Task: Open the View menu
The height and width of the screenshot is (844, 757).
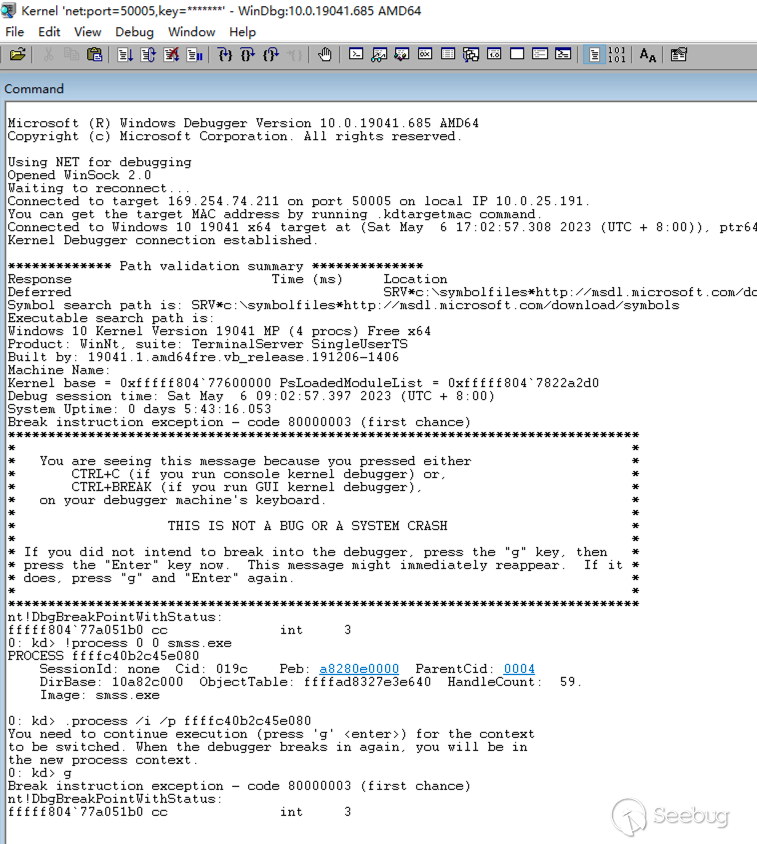Action: point(87,32)
